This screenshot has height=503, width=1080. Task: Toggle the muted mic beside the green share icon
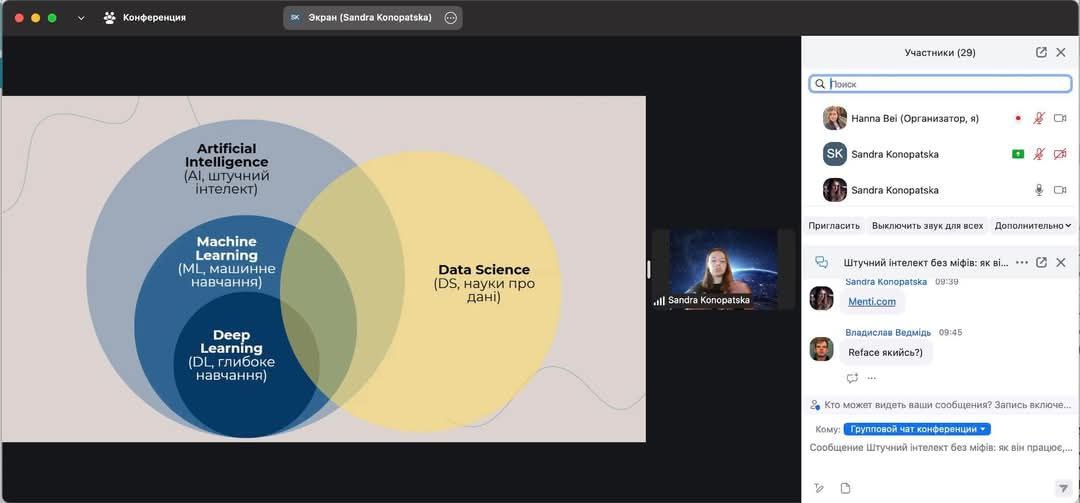point(1039,154)
